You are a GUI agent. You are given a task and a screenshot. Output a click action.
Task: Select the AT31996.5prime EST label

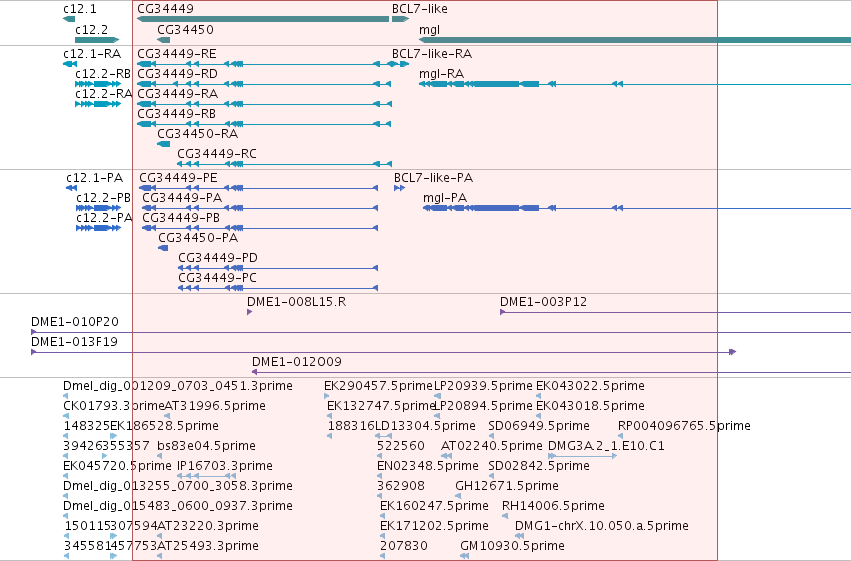[215, 406]
